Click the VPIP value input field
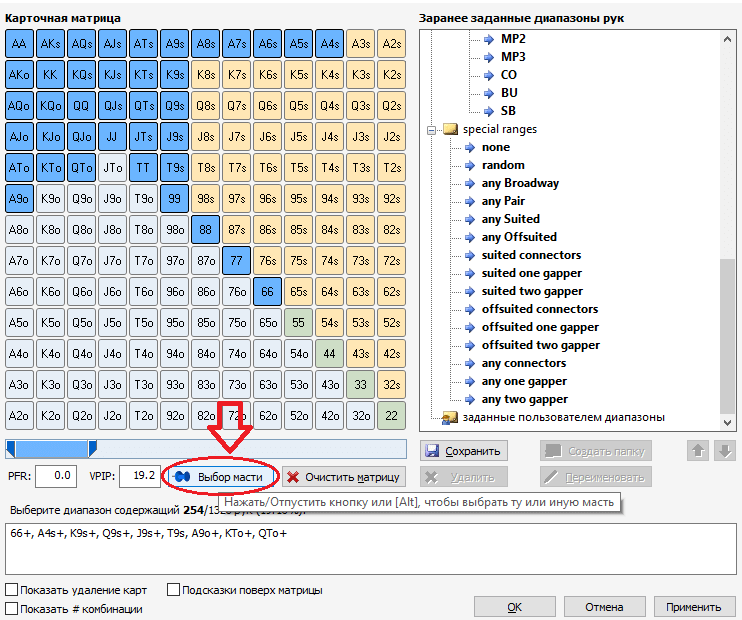The width and height of the screenshot is (742, 620). click(139, 476)
